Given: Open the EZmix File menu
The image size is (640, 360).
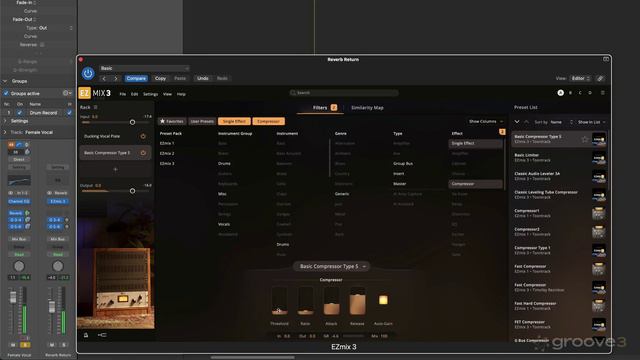Looking at the screenshot, I should (122, 94).
